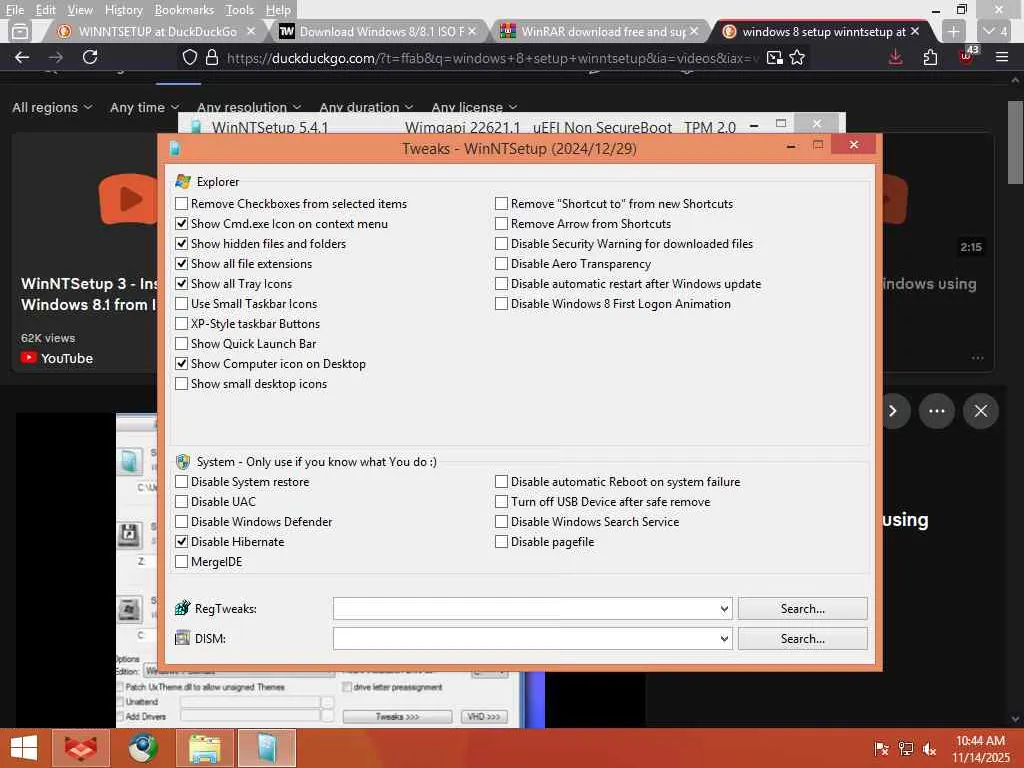Click the red fox taskbar icon

click(80, 748)
